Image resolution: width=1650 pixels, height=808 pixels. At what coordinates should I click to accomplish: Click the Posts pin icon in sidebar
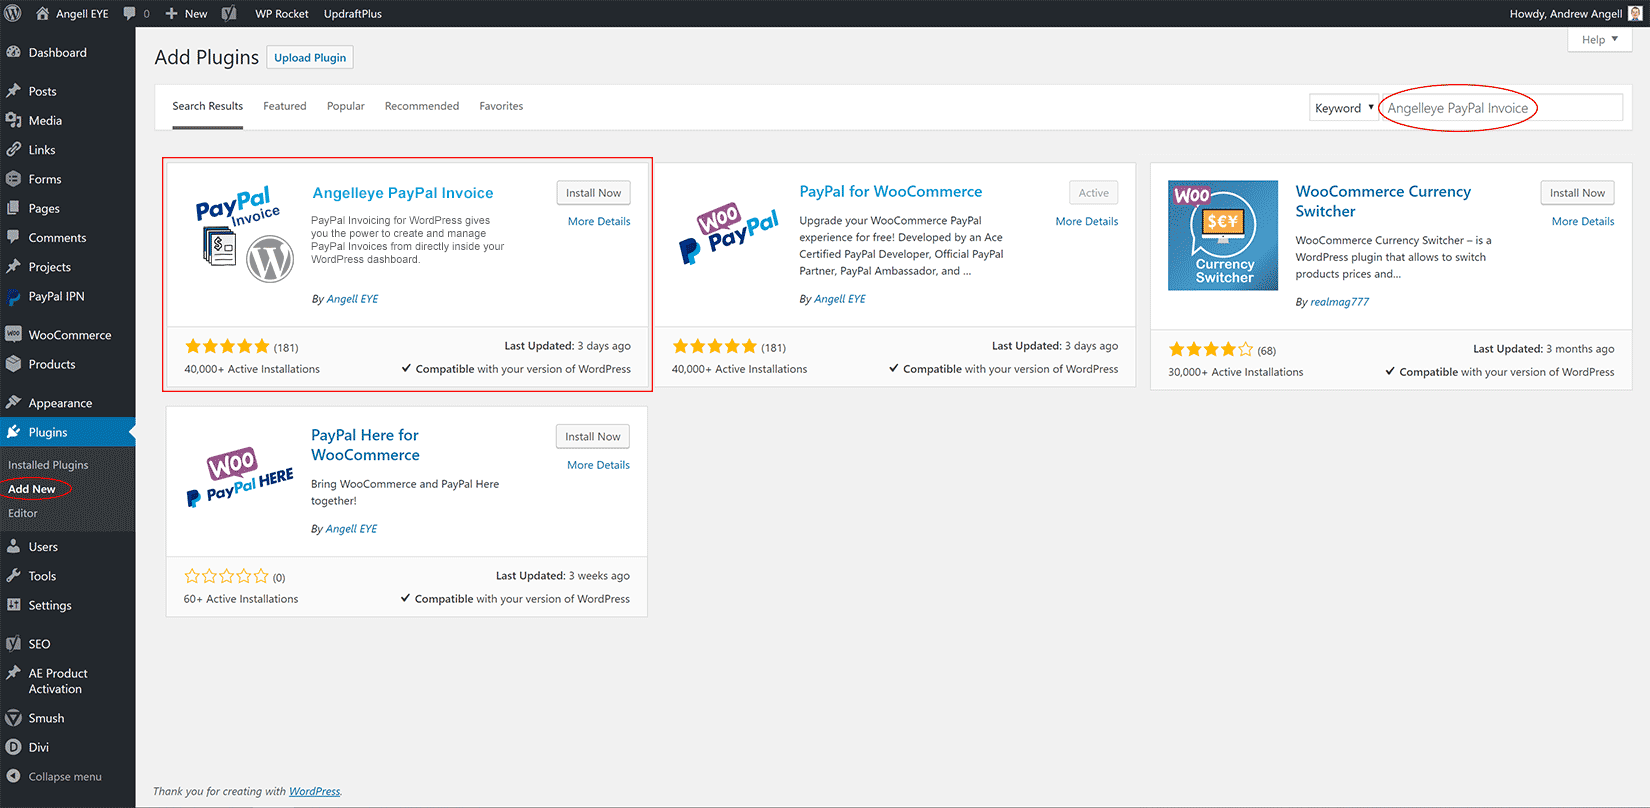[13, 91]
